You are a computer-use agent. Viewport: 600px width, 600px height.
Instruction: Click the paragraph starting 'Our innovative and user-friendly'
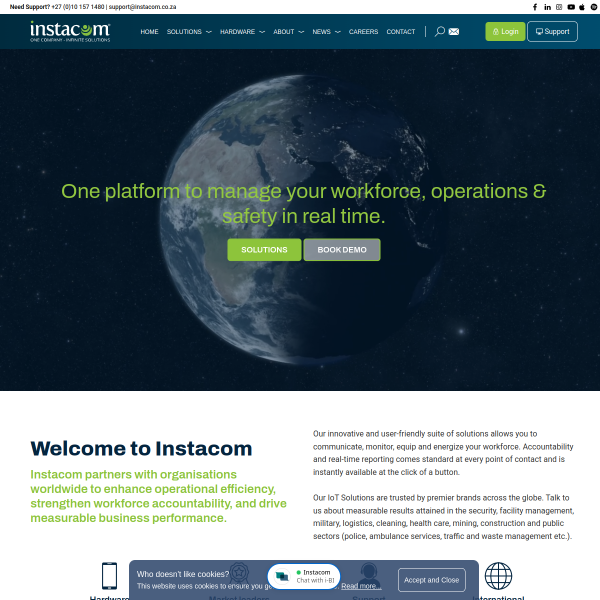coord(443,453)
